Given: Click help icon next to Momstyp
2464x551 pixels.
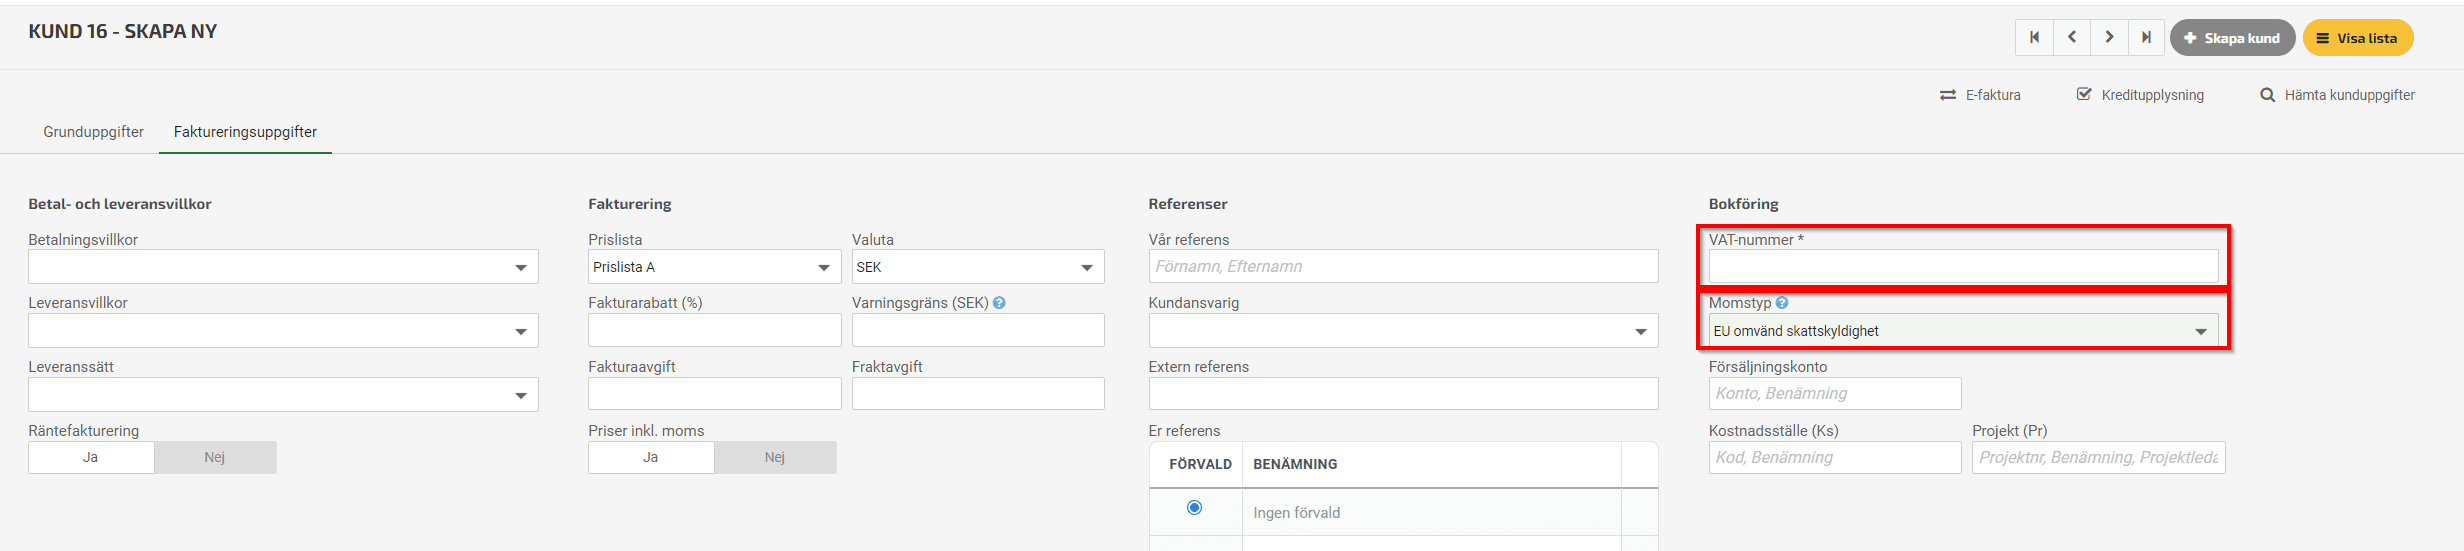Looking at the screenshot, I should (1782, 303).
